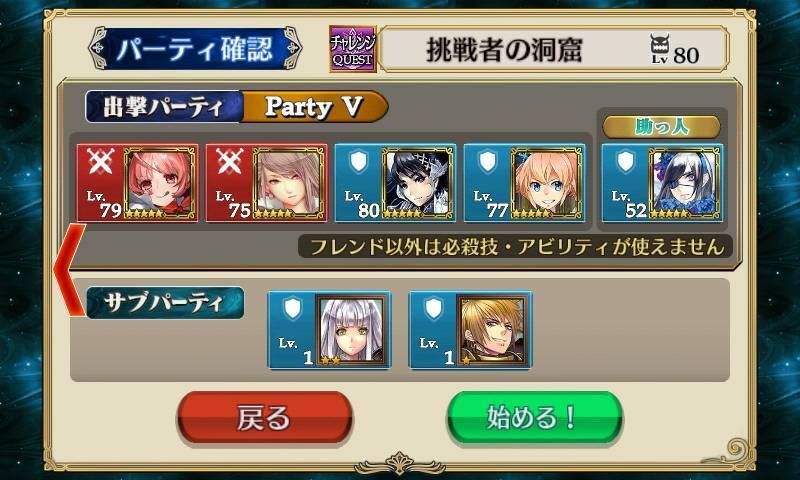Click the crossed swords icon on Lv. 79 card
Image resolution: width=800 pixels, height=480 pixels.
pyautogui.click(x=100, y=162)
